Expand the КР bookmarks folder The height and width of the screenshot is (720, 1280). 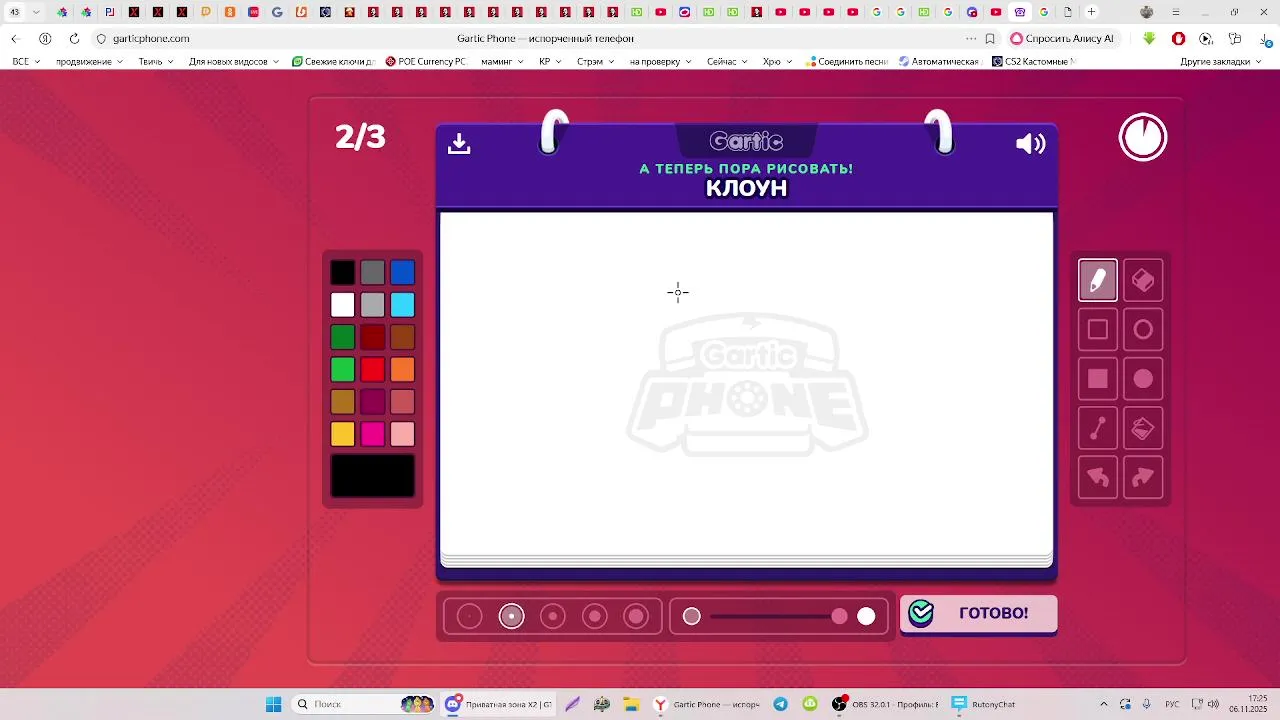pos(550,61)
